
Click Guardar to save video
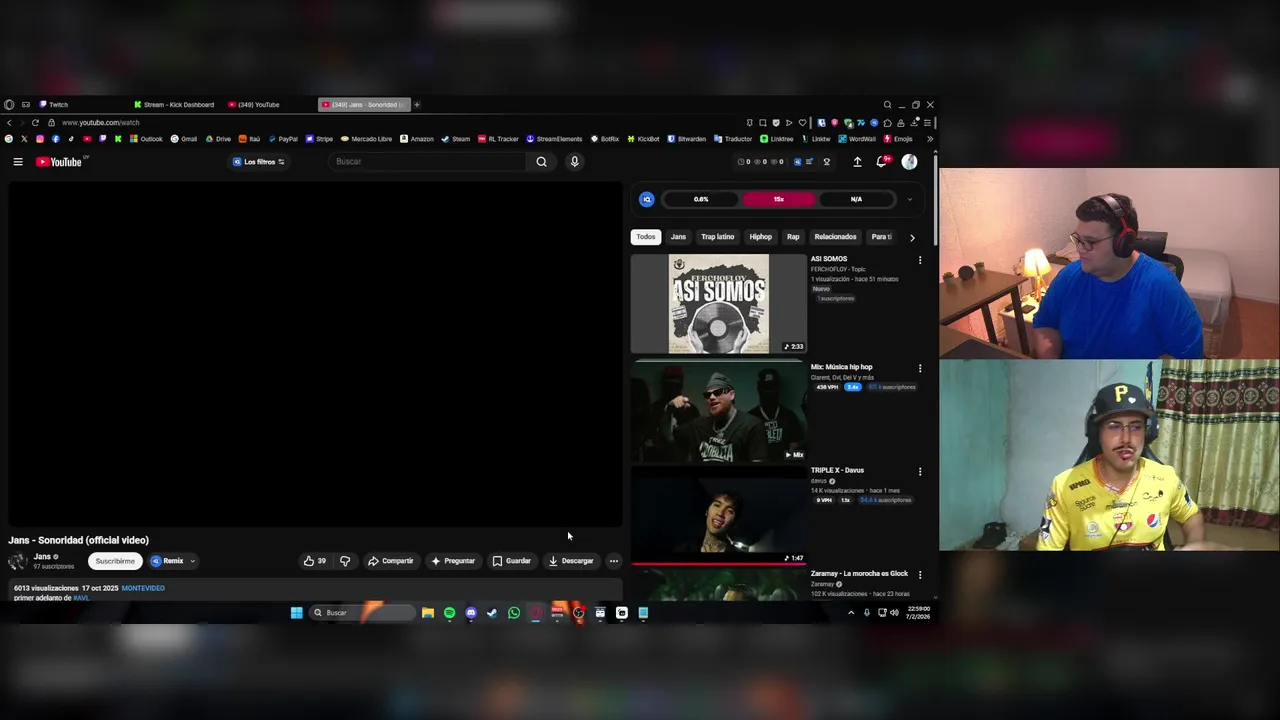pyautogui.click(x=512, y=561)
